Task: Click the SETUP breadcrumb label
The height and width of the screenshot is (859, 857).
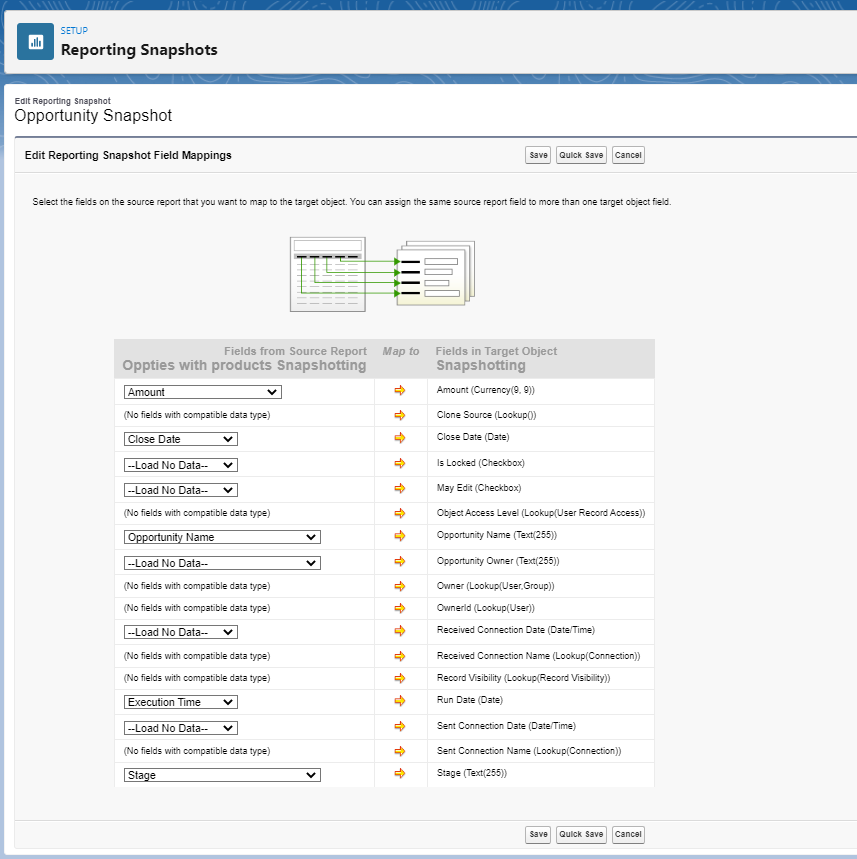Action: click(x=74, y=31)
